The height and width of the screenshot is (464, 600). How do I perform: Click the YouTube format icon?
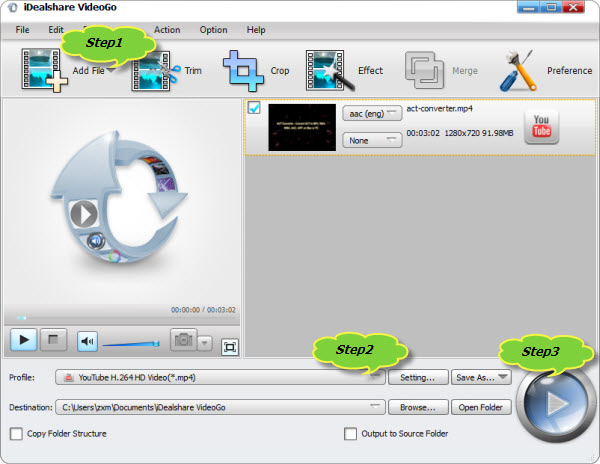coord(541,127)
